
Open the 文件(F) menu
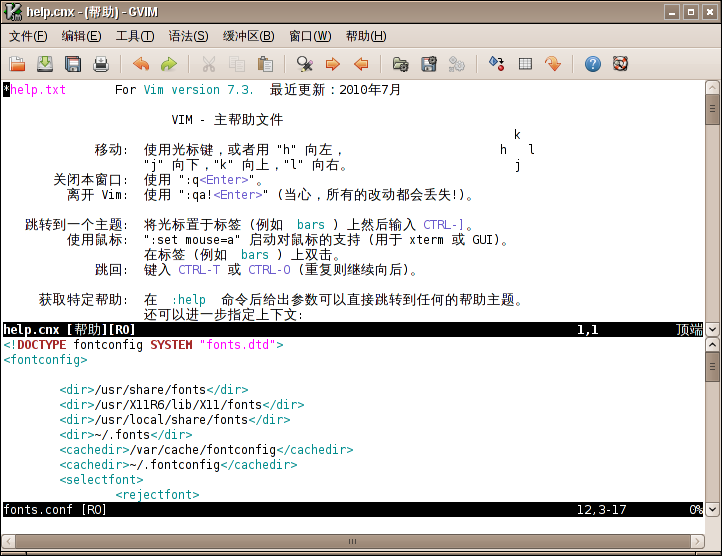point(28,36)
